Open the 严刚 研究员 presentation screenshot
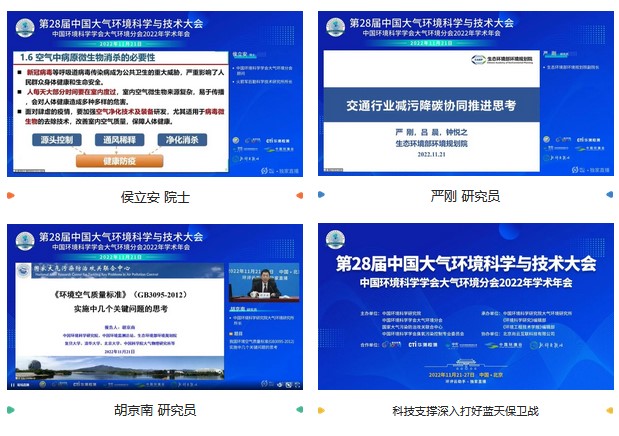Viewport: 619px width, 436px height. pyautogui.click(x=466, y=93)
